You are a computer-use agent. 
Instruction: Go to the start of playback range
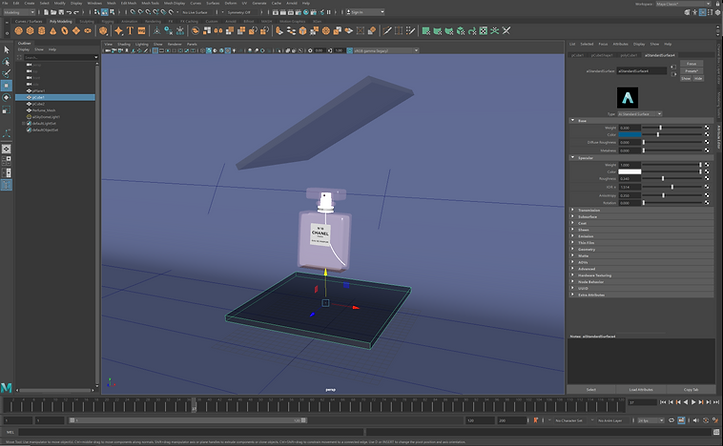[663, 402]
